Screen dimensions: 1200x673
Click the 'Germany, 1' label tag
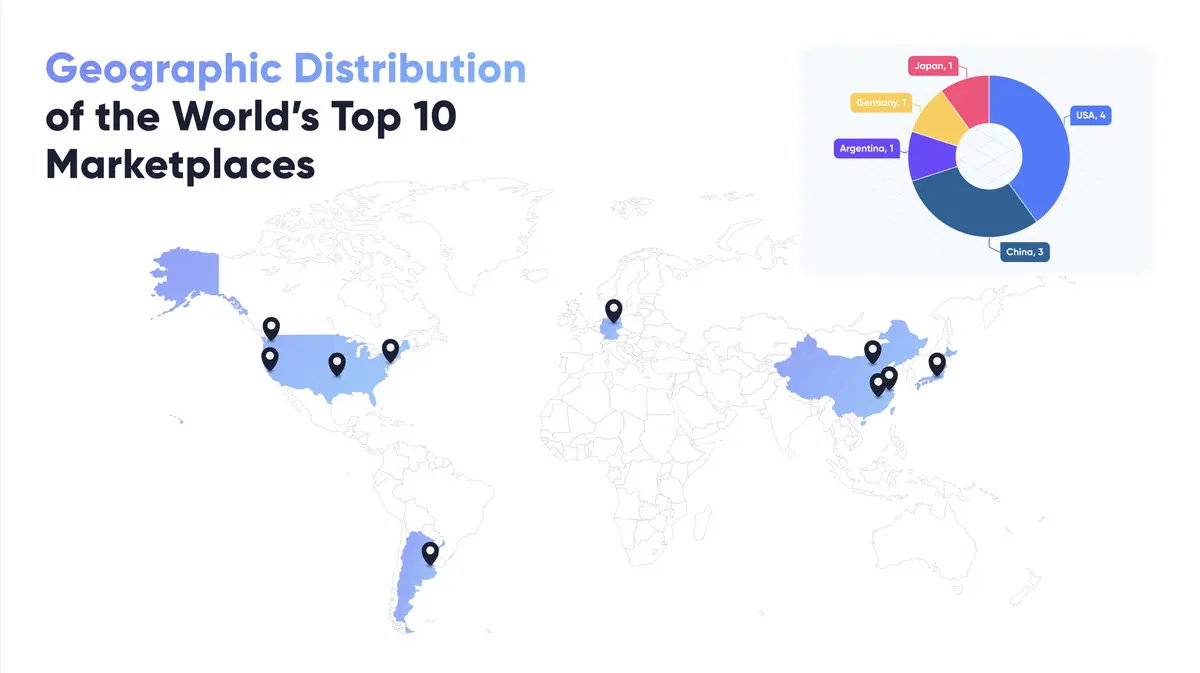(879, 102)
